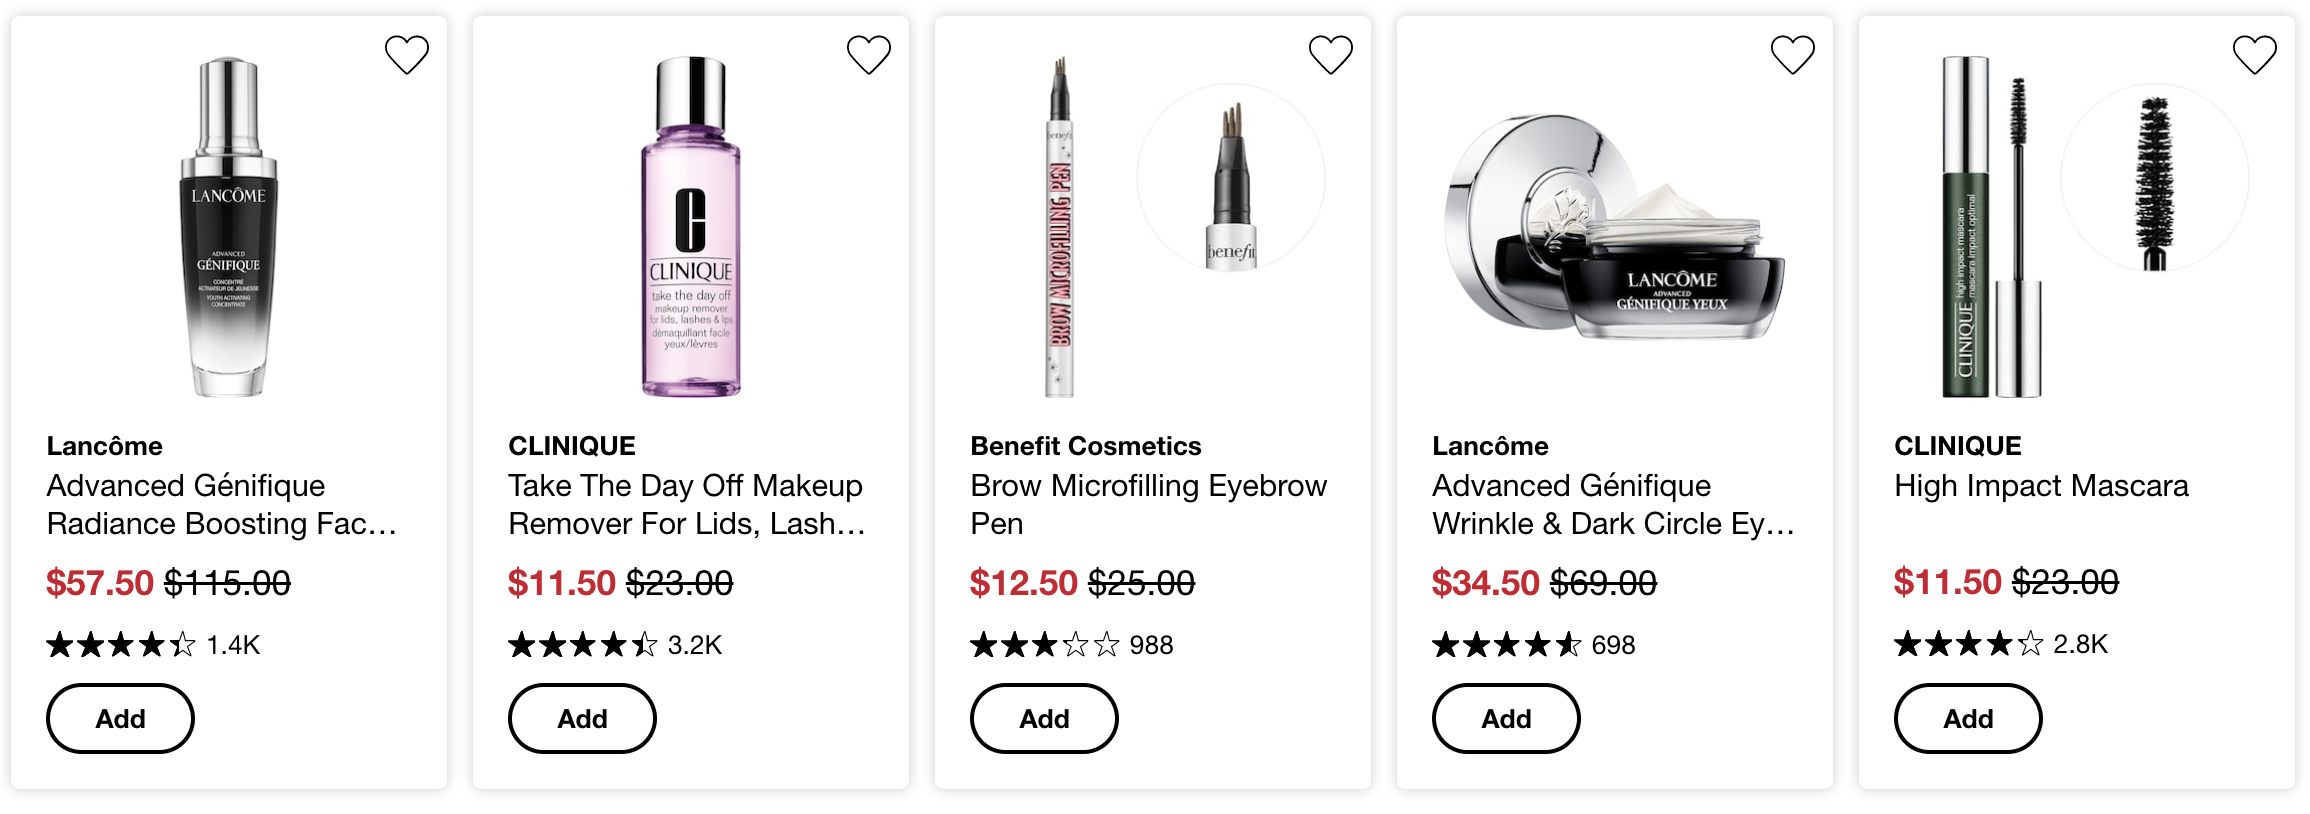The width and height of the screenshot is (2310, 814).
Task: Favorite the Clinique High Impact Mascara
Action: 2254,55
